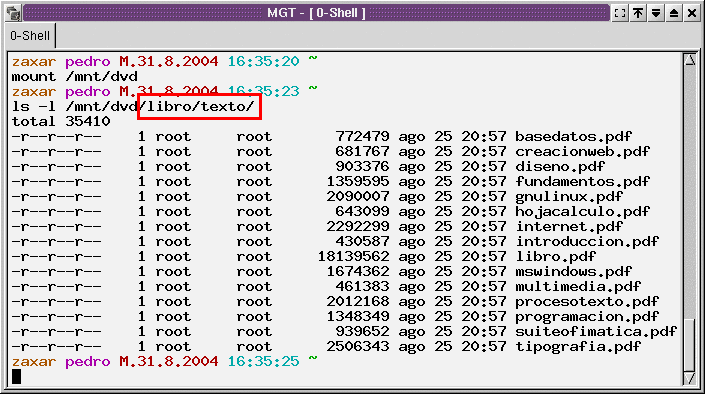Click the file name procesotexto.pdf
Screen dimensions: 705x394
coord(587,301)
